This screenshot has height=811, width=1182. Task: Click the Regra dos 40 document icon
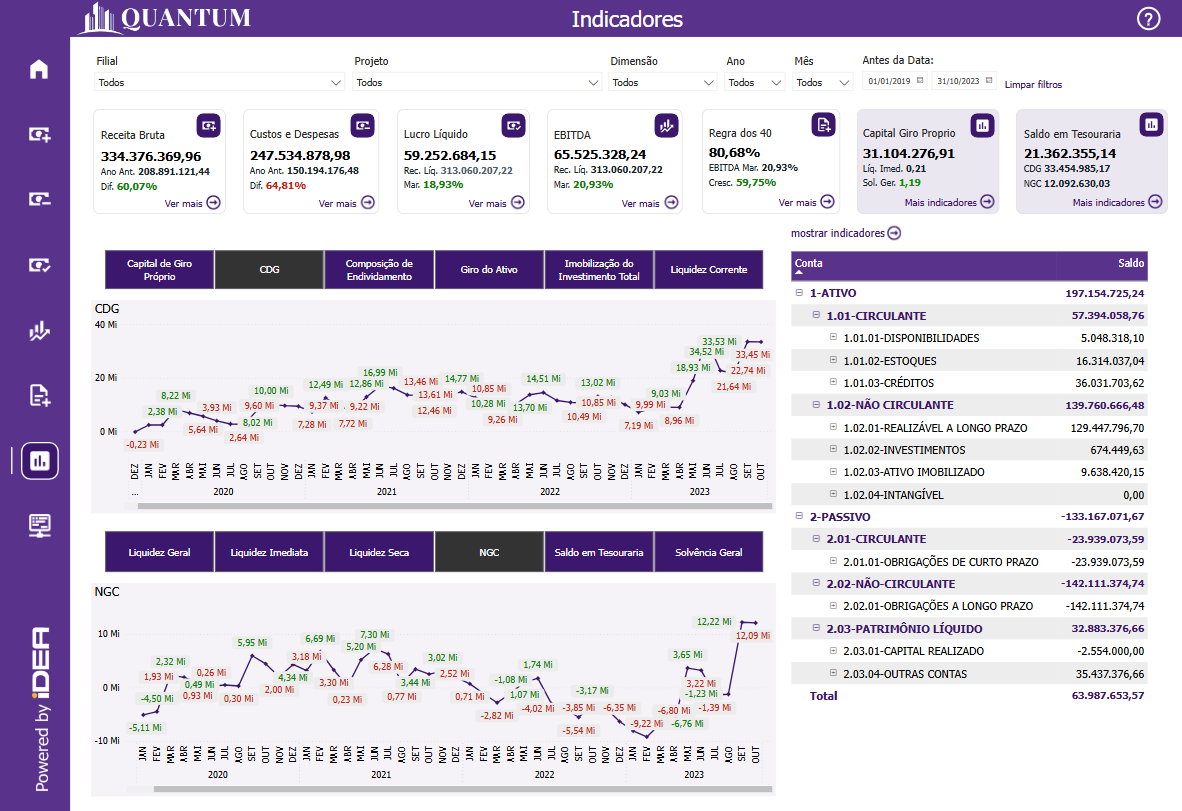coord(823,124)
